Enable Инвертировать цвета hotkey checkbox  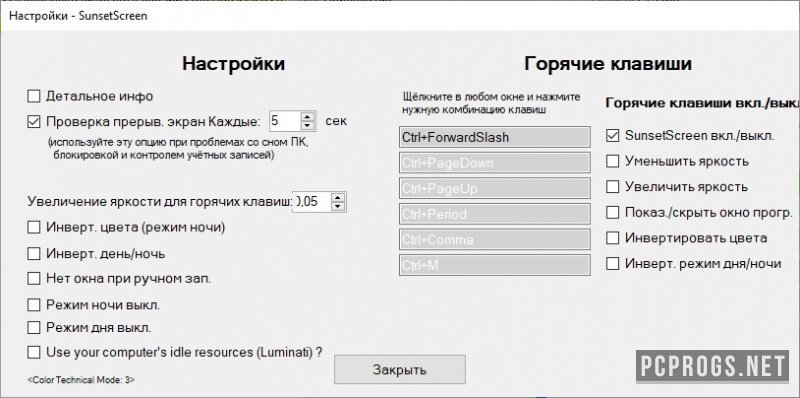612,238
